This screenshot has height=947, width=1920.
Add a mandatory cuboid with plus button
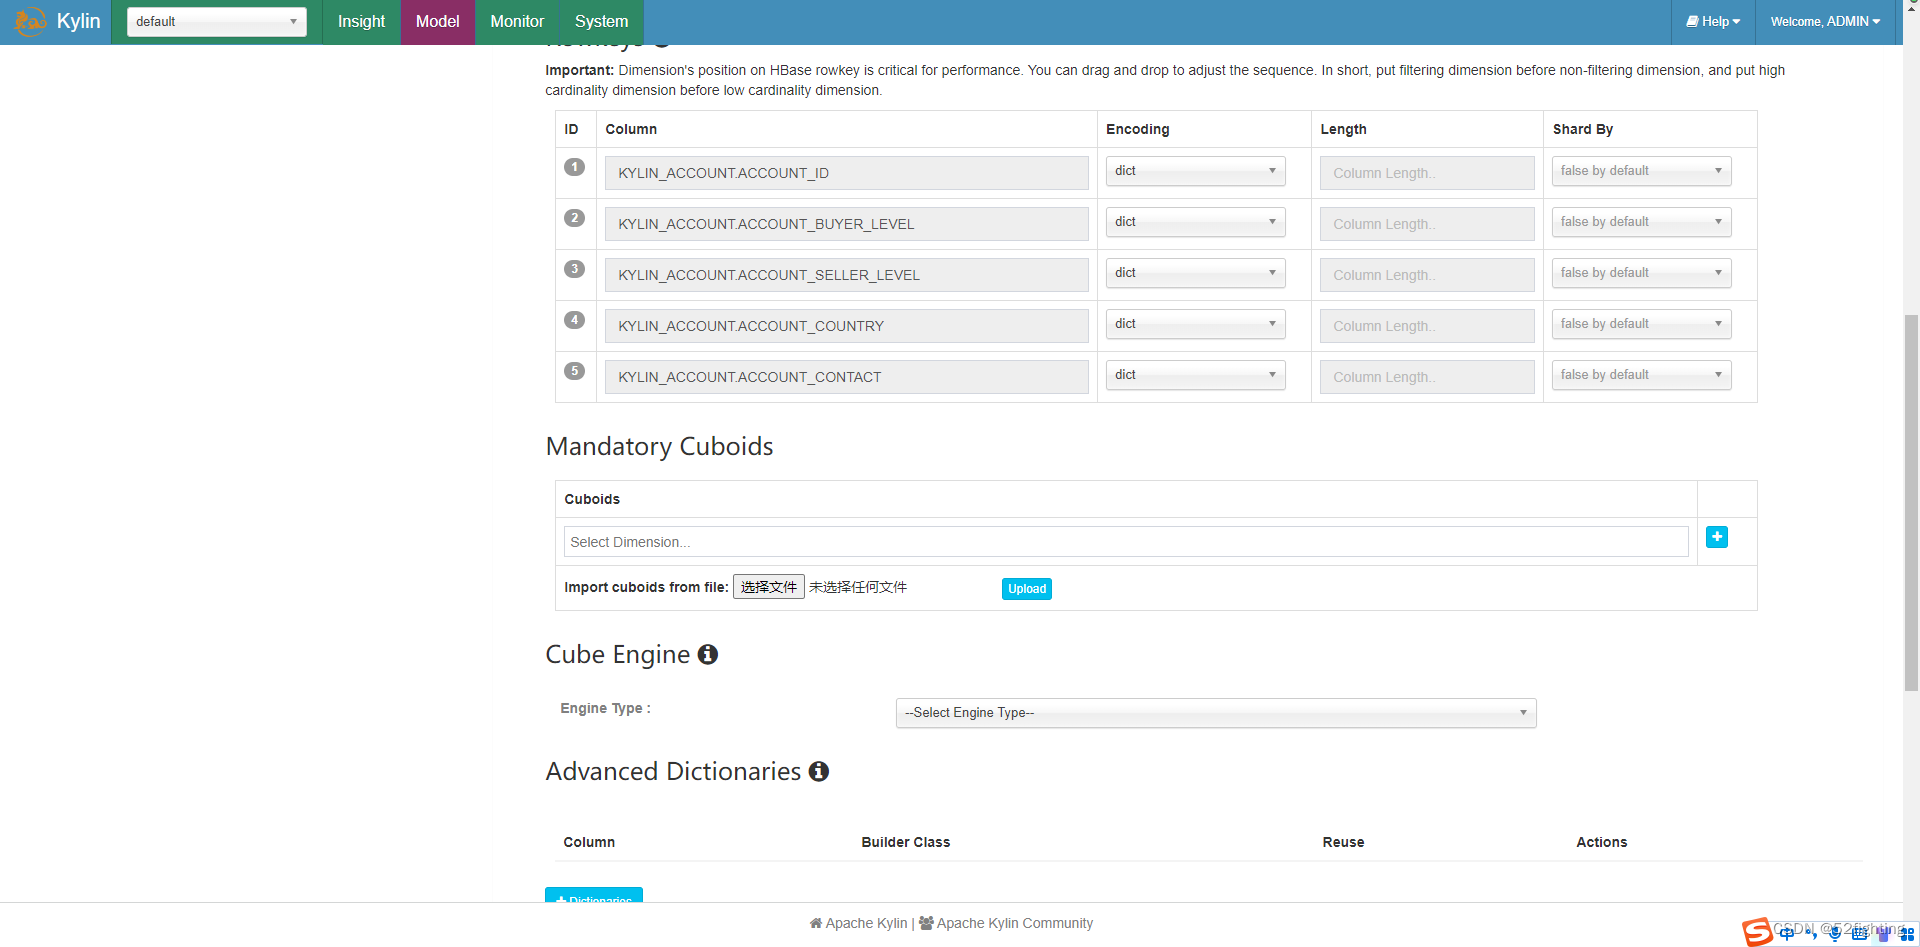tap(1717, 537)
